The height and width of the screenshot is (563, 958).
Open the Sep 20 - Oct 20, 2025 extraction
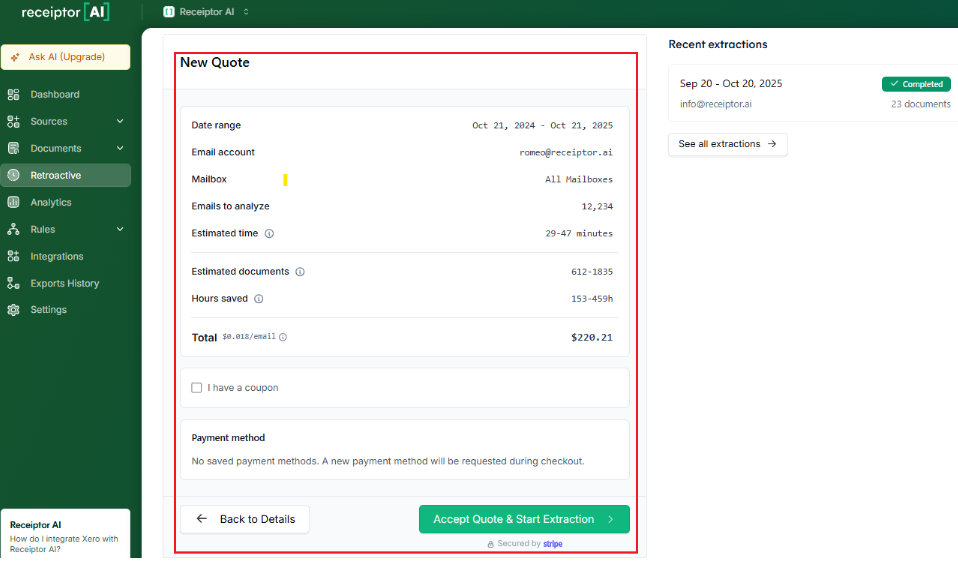(x=815, y=93)
